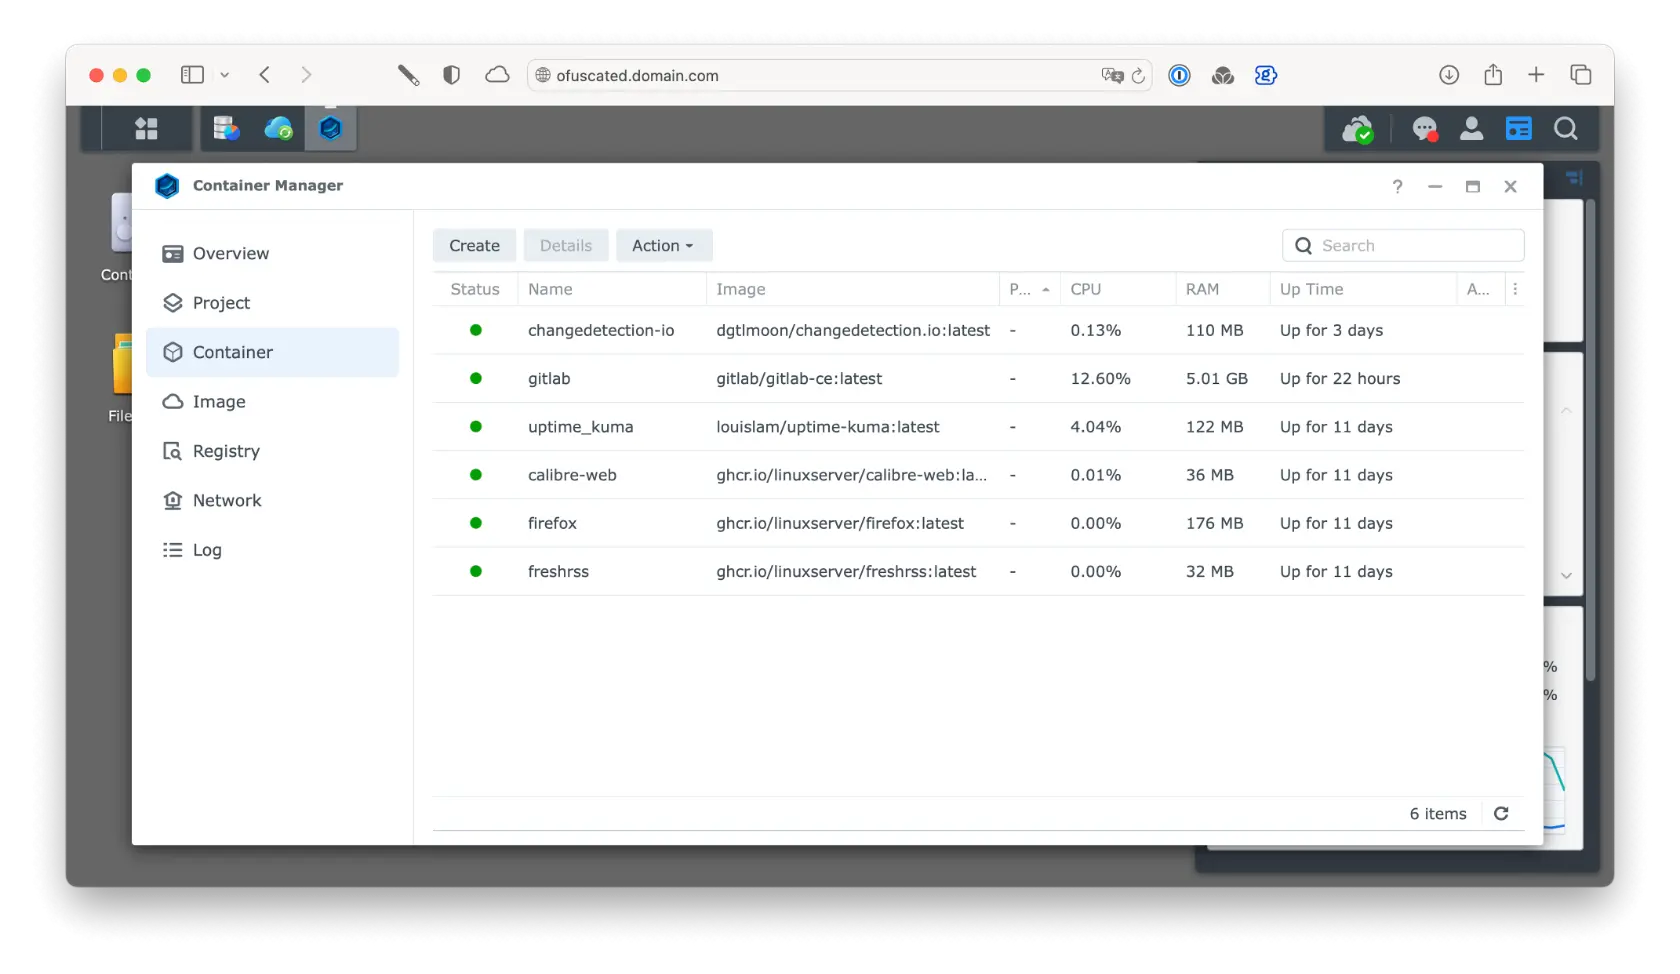Open the DSM widgets panel icon
The height and width of the screenshot is (974, 1680).
1518,129
